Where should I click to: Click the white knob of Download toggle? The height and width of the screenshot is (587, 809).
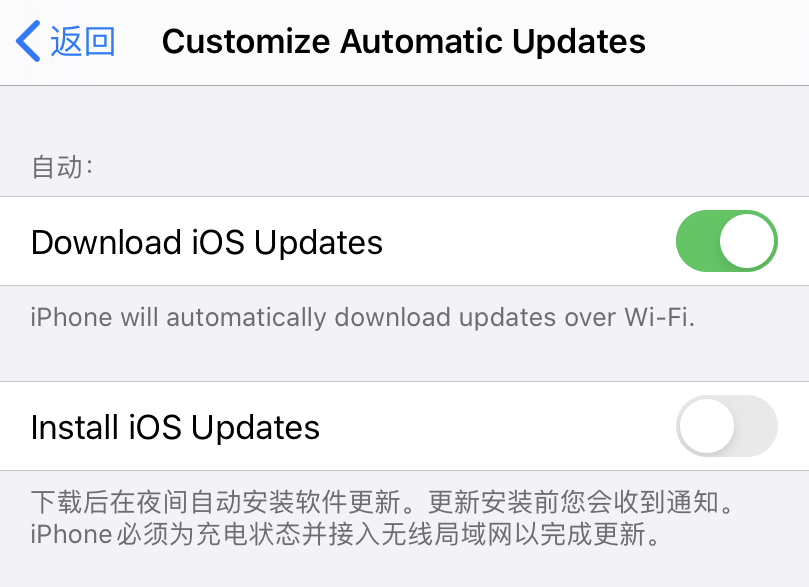pyautogui.click(x=747, y=241)
